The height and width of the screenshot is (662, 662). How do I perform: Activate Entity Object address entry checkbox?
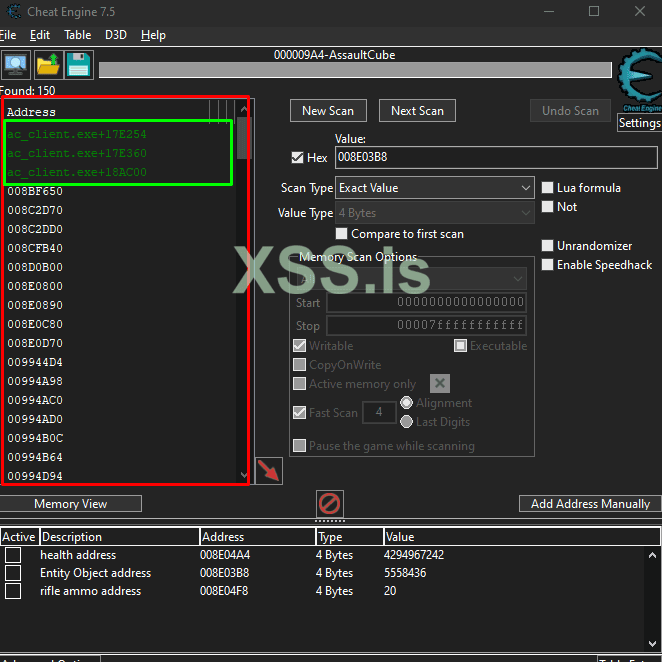pyautogui.click(x=13, y=573)
